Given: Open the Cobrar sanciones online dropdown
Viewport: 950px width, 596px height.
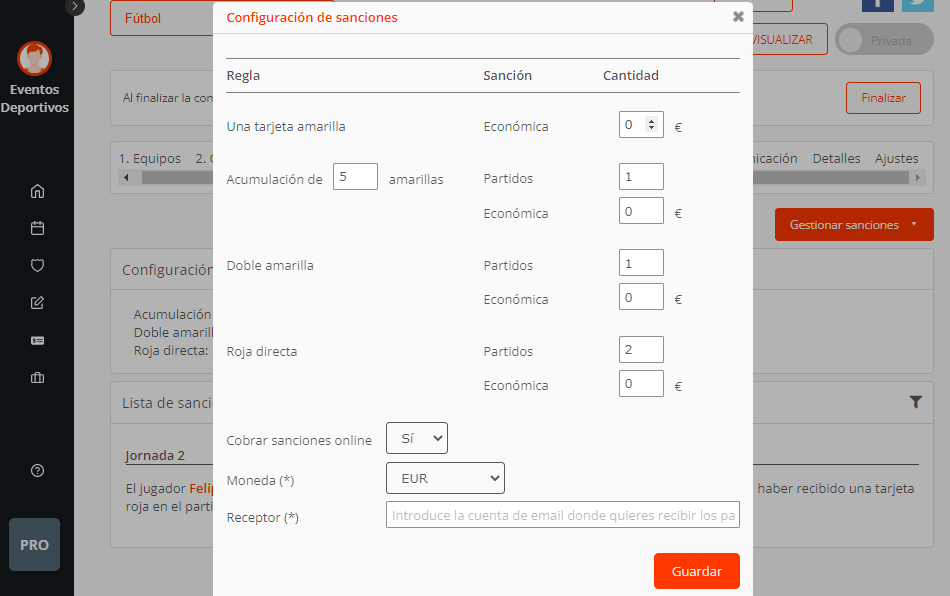Looking at the screenshot, I should point(417,437).
